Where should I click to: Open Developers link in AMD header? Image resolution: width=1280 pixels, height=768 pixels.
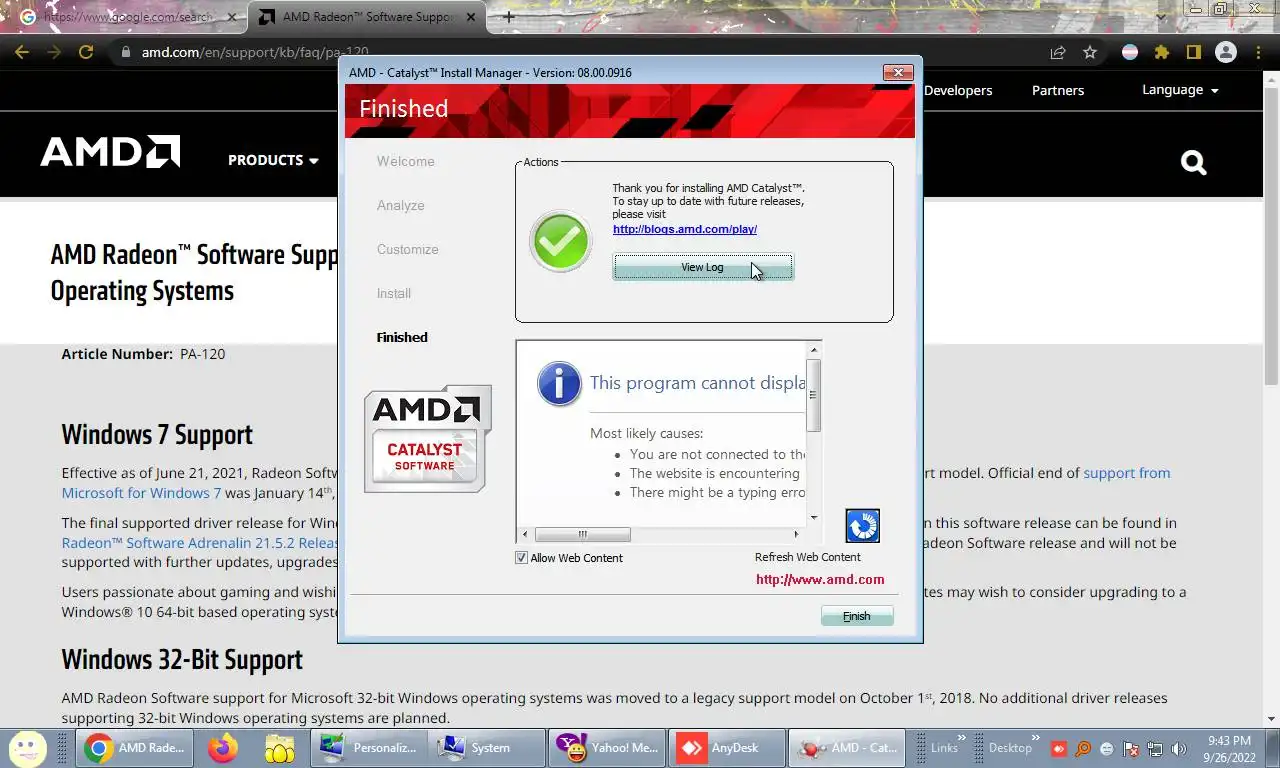958,90
